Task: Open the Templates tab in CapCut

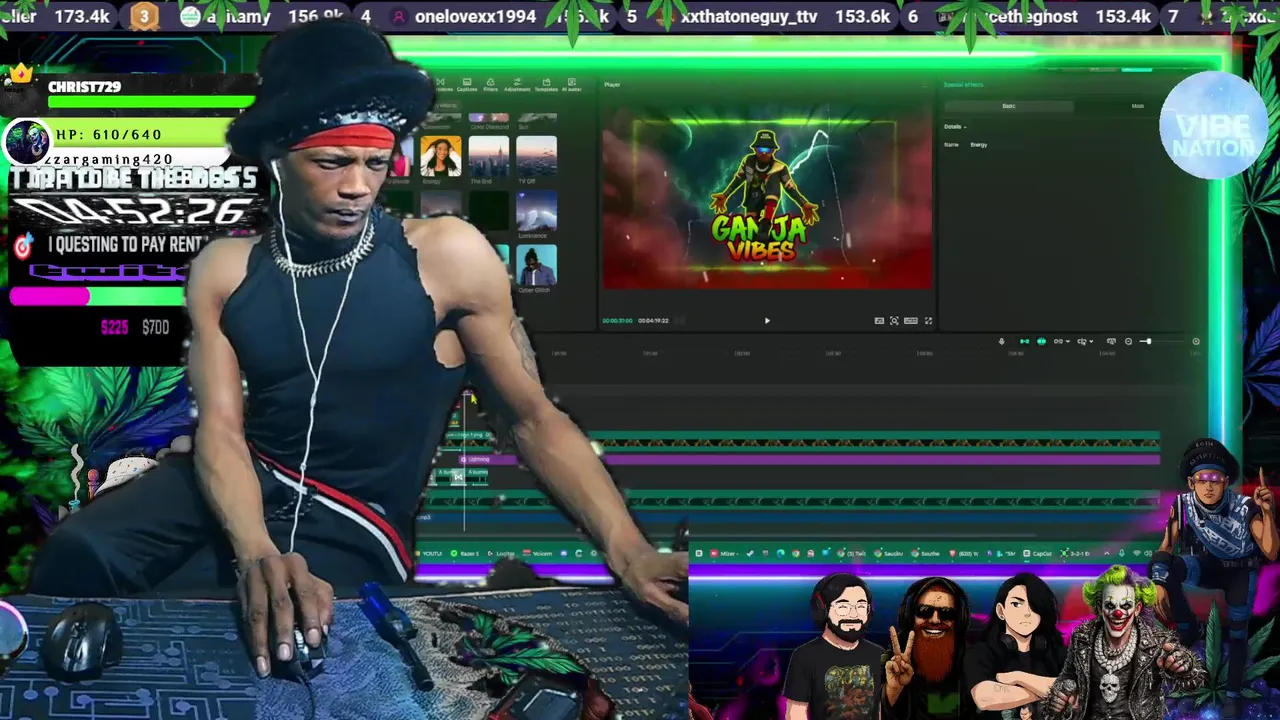Action: click(x=546, y=85)
